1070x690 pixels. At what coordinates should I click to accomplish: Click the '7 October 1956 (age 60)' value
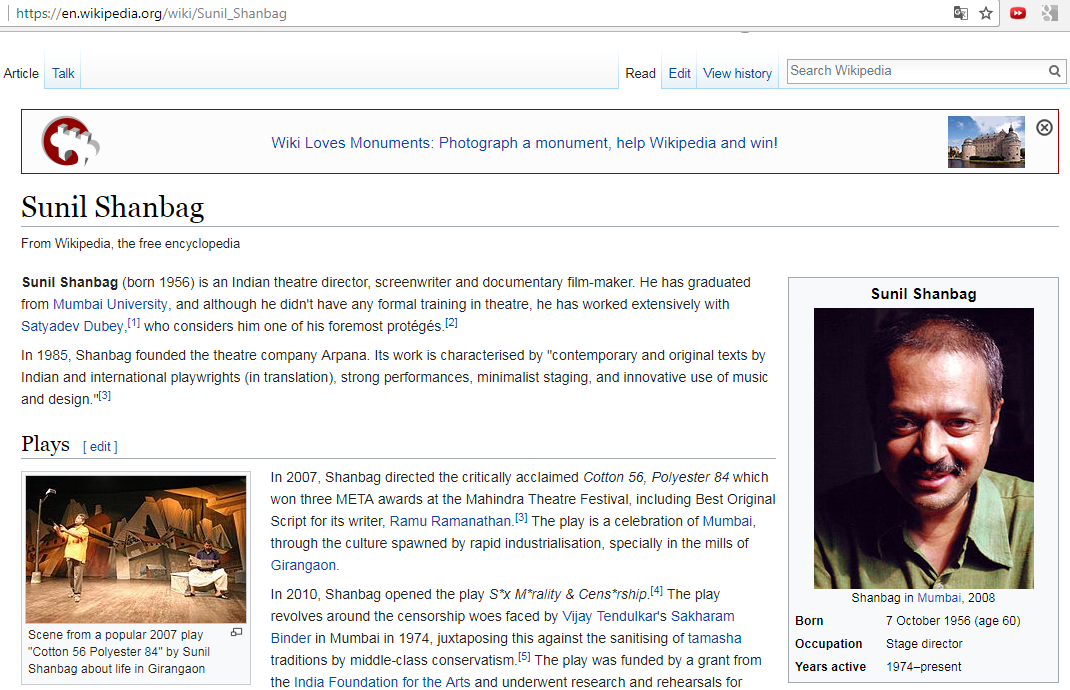[x=953, y=620]
